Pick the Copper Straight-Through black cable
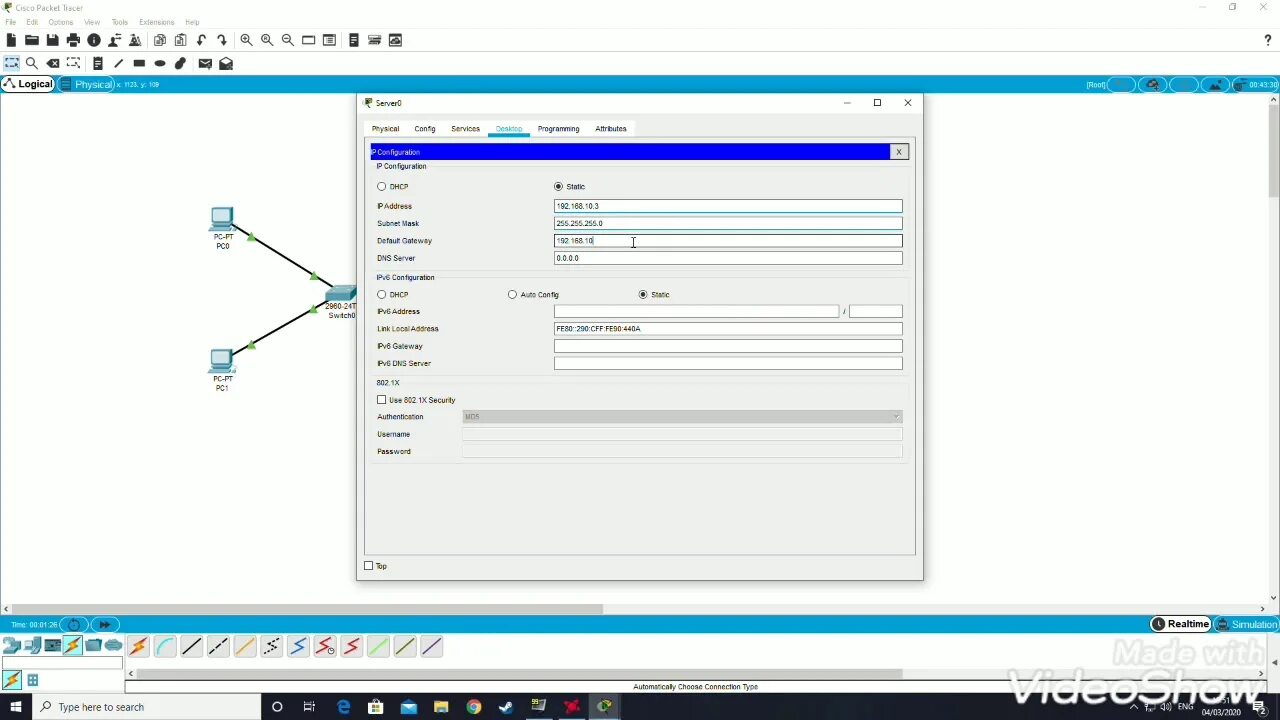The height and width of the screenshot is (720, 1280). 191,647
